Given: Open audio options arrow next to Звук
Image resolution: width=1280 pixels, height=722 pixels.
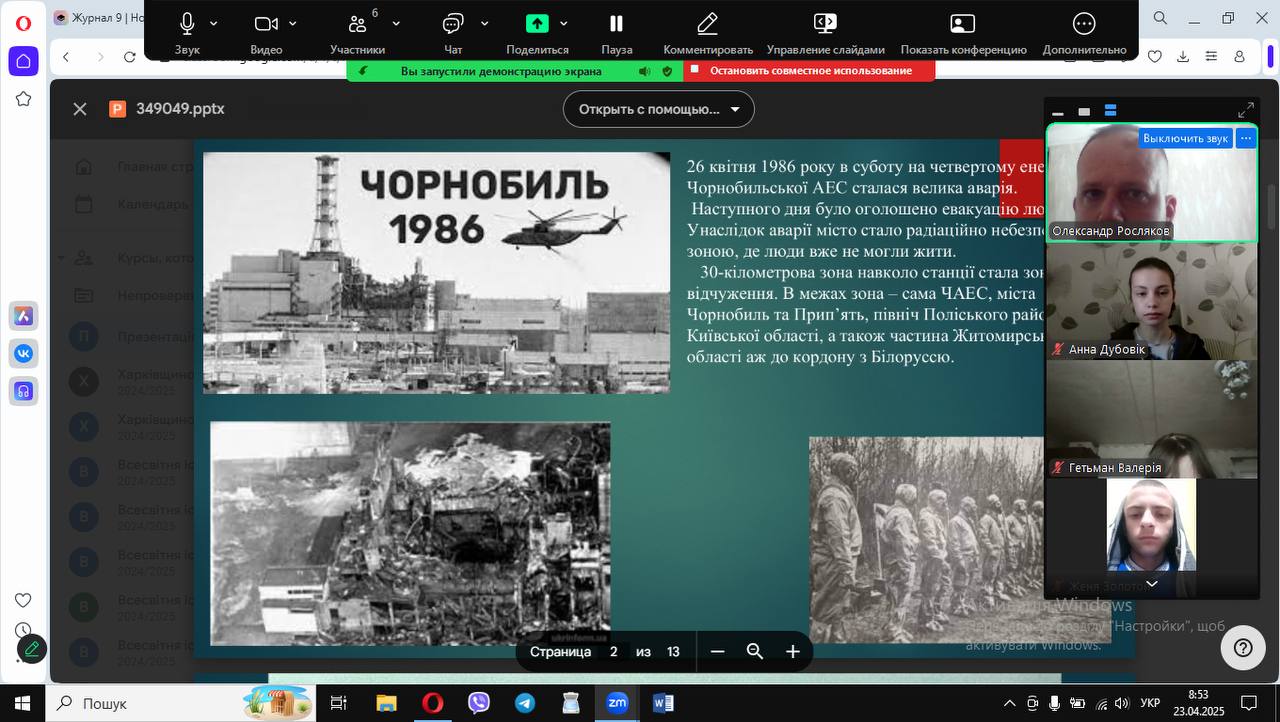Looking at the screenshot, I should 214,23.
